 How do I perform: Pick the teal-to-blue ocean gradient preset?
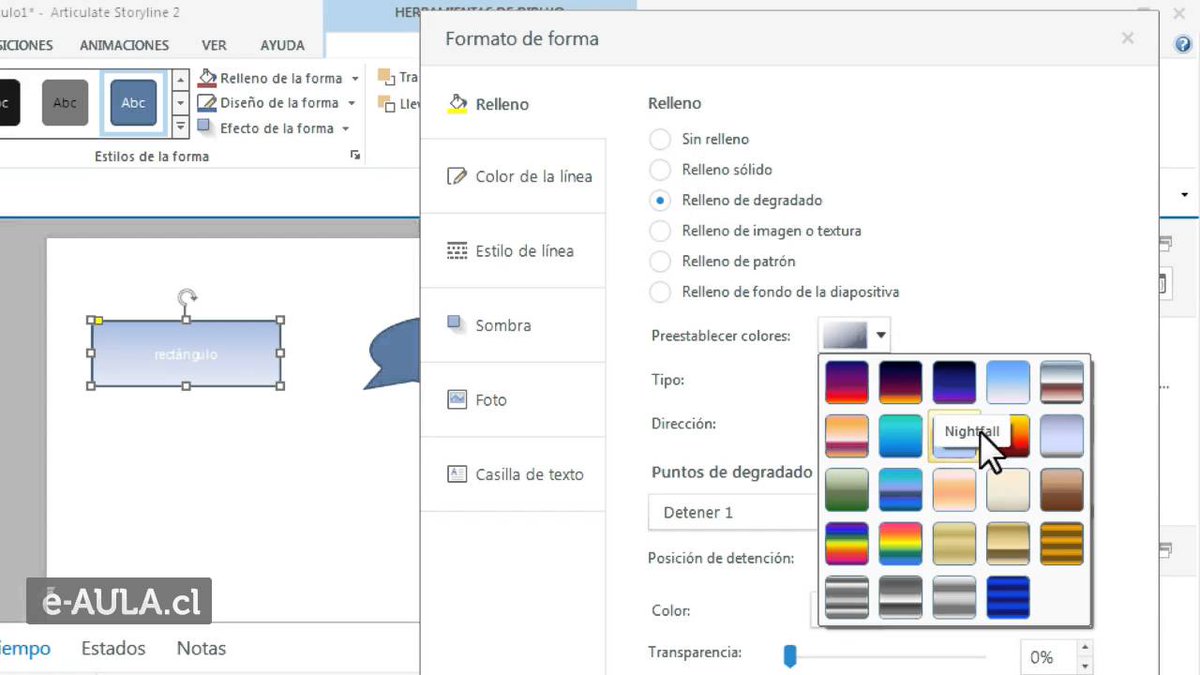(x=901, y=436)
